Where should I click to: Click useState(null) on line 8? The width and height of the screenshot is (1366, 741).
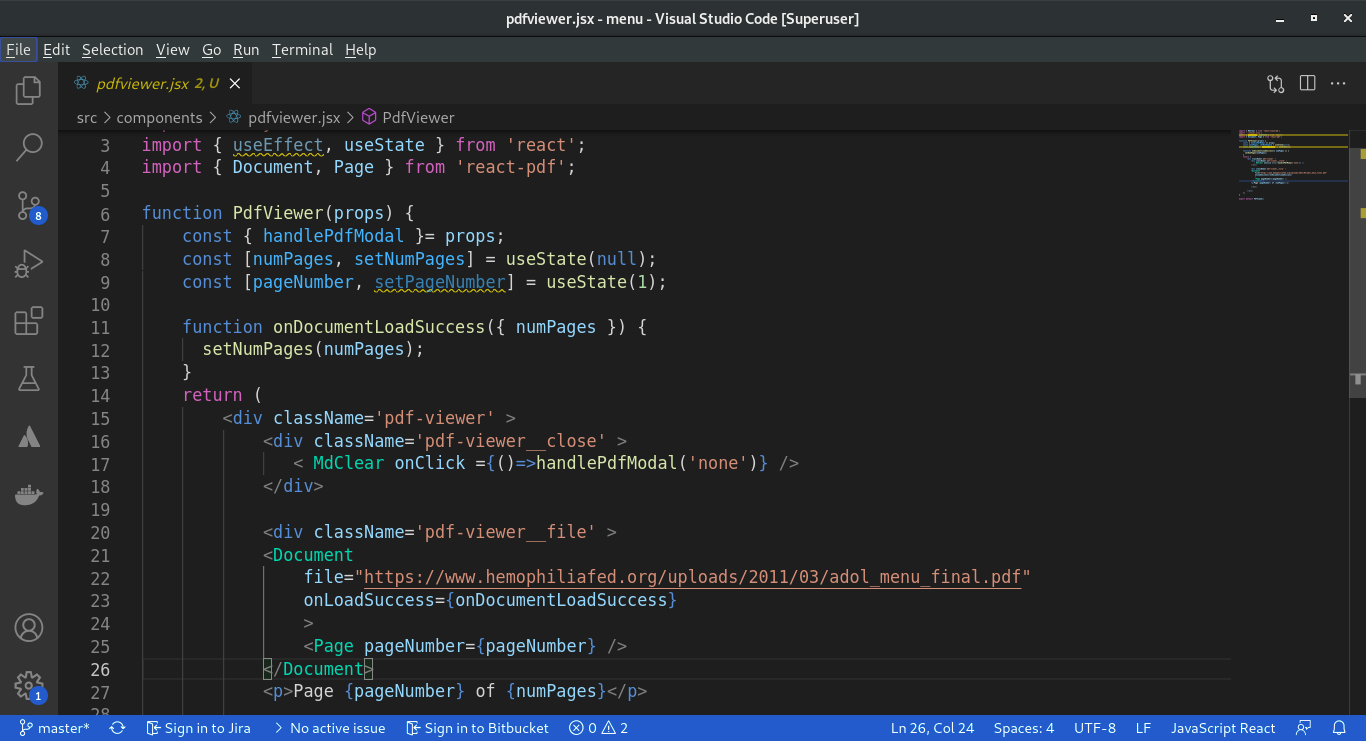(x=576, y=259)
